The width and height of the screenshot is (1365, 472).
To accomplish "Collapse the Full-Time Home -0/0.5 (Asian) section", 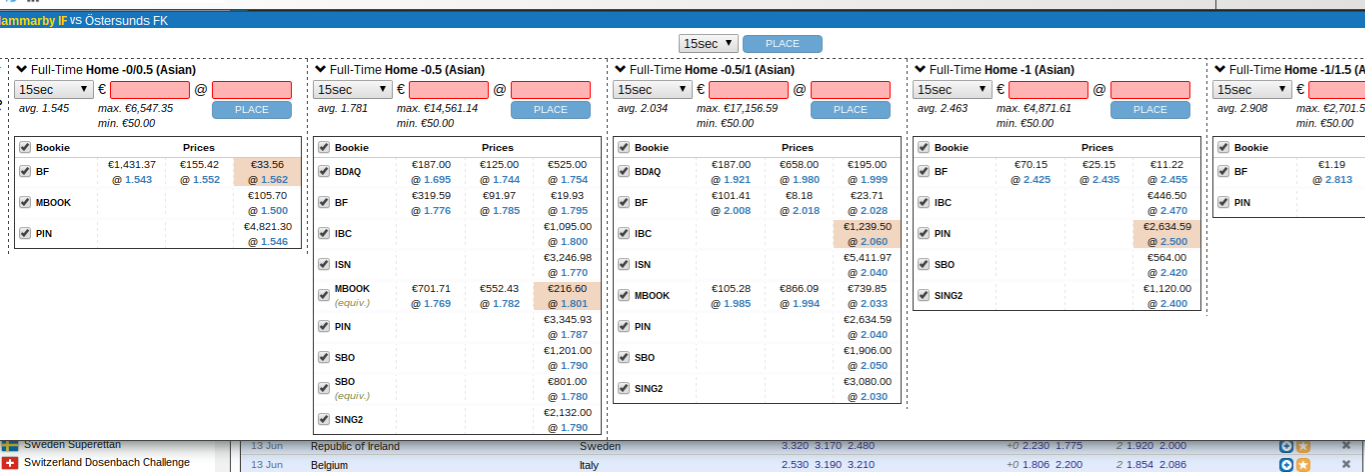I will click(22, 70).
